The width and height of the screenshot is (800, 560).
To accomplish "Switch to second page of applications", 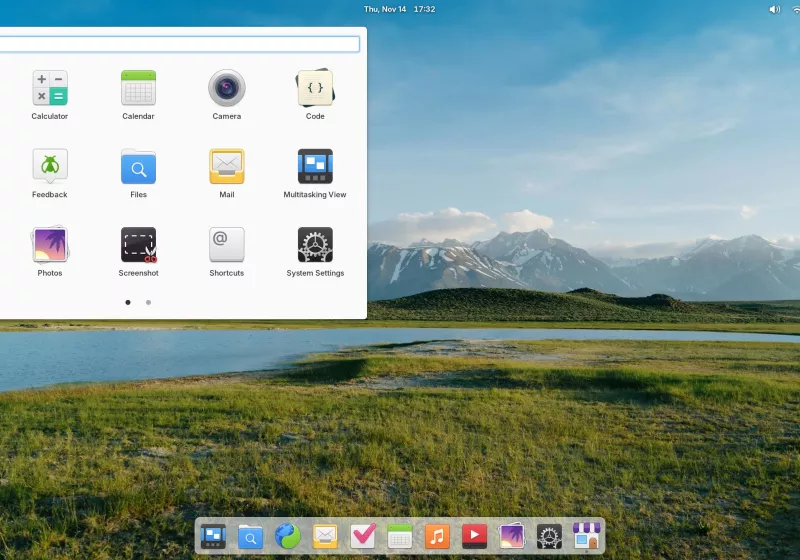I will pos(148,302).
